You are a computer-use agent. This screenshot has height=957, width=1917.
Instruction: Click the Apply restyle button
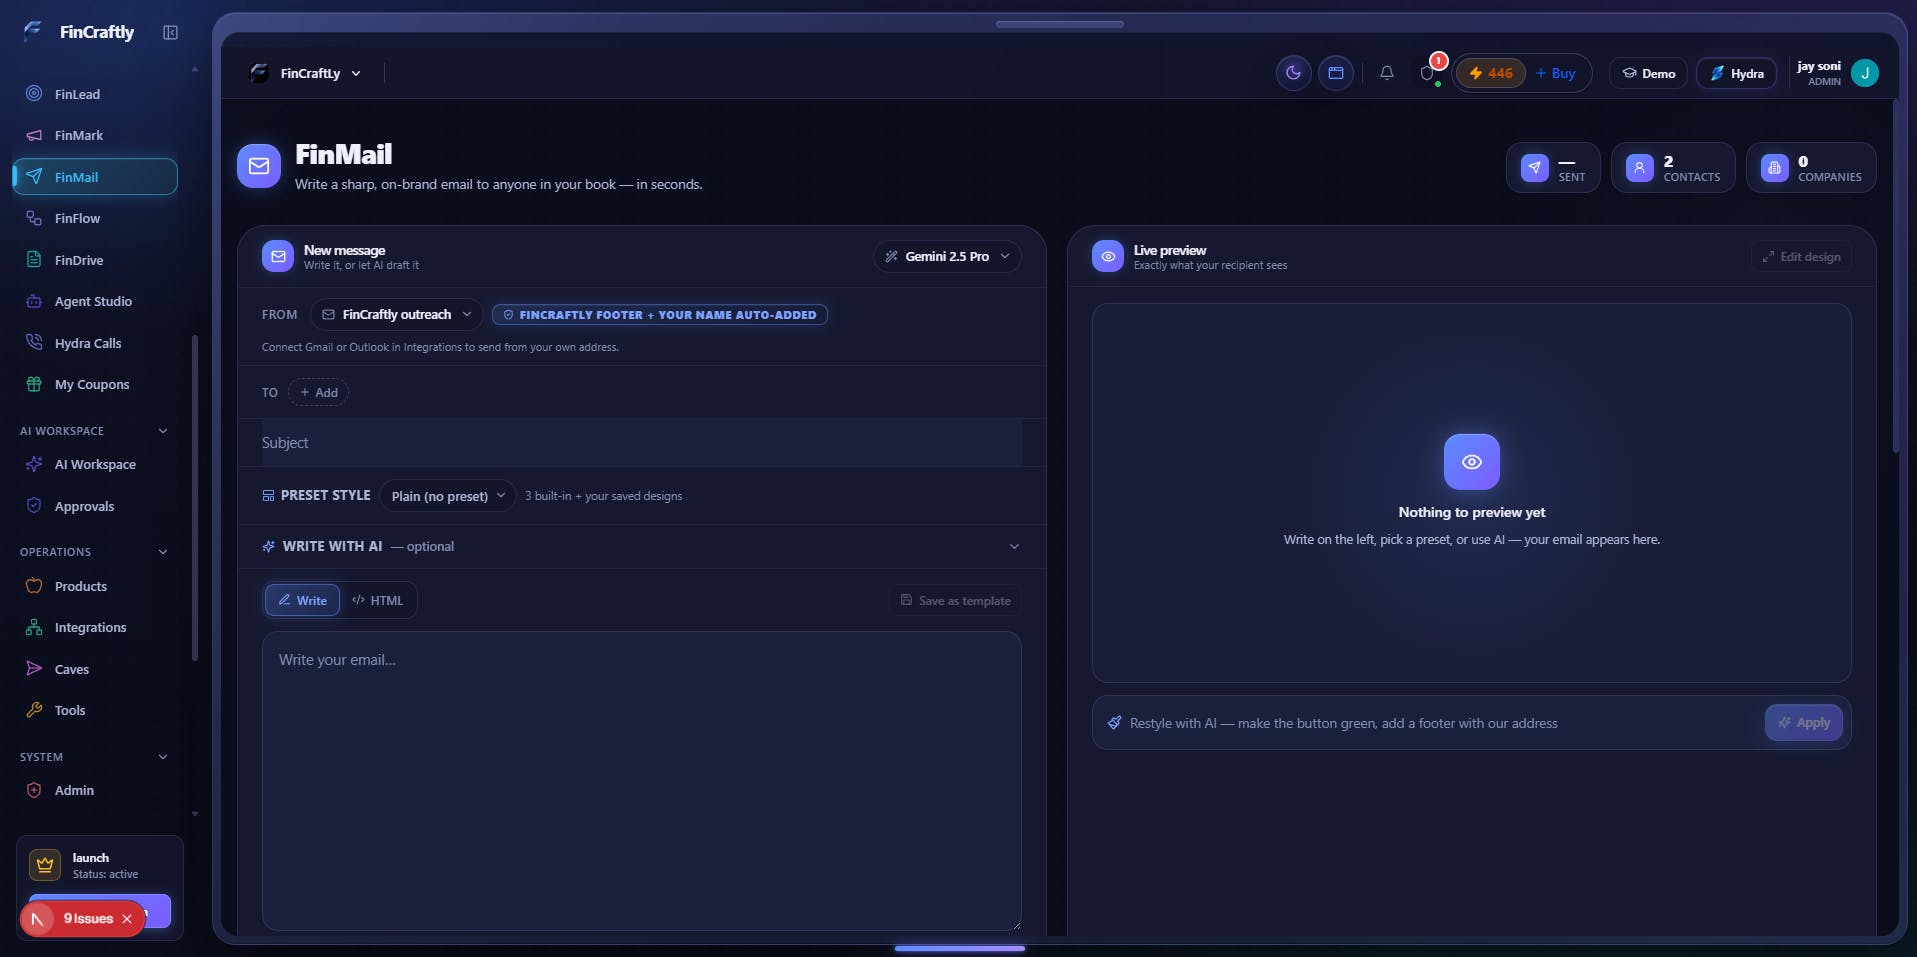1804,723
